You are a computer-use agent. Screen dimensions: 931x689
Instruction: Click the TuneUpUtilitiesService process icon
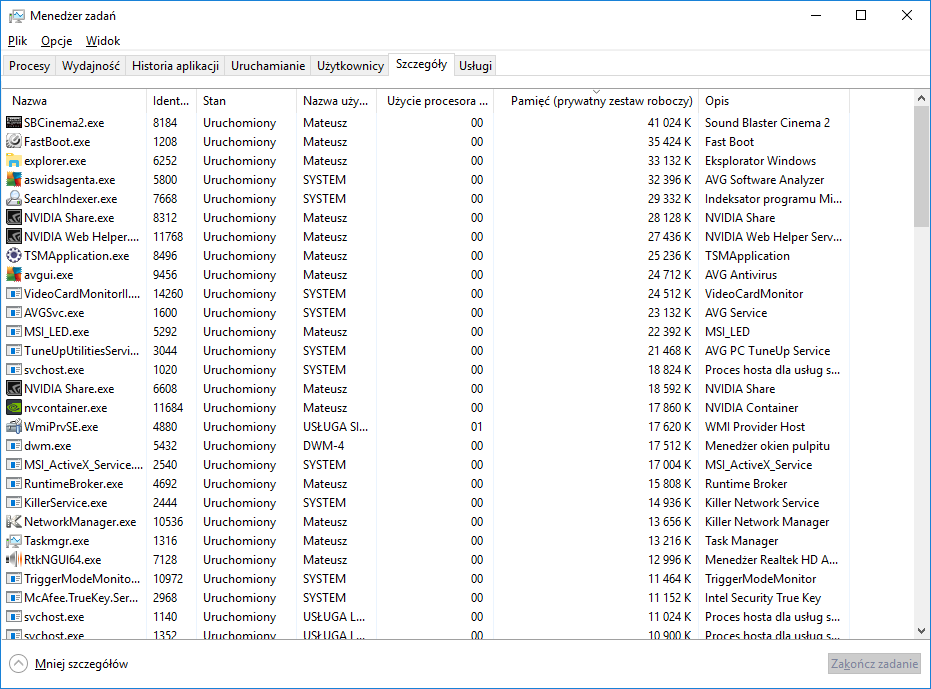tap(14, 350)
